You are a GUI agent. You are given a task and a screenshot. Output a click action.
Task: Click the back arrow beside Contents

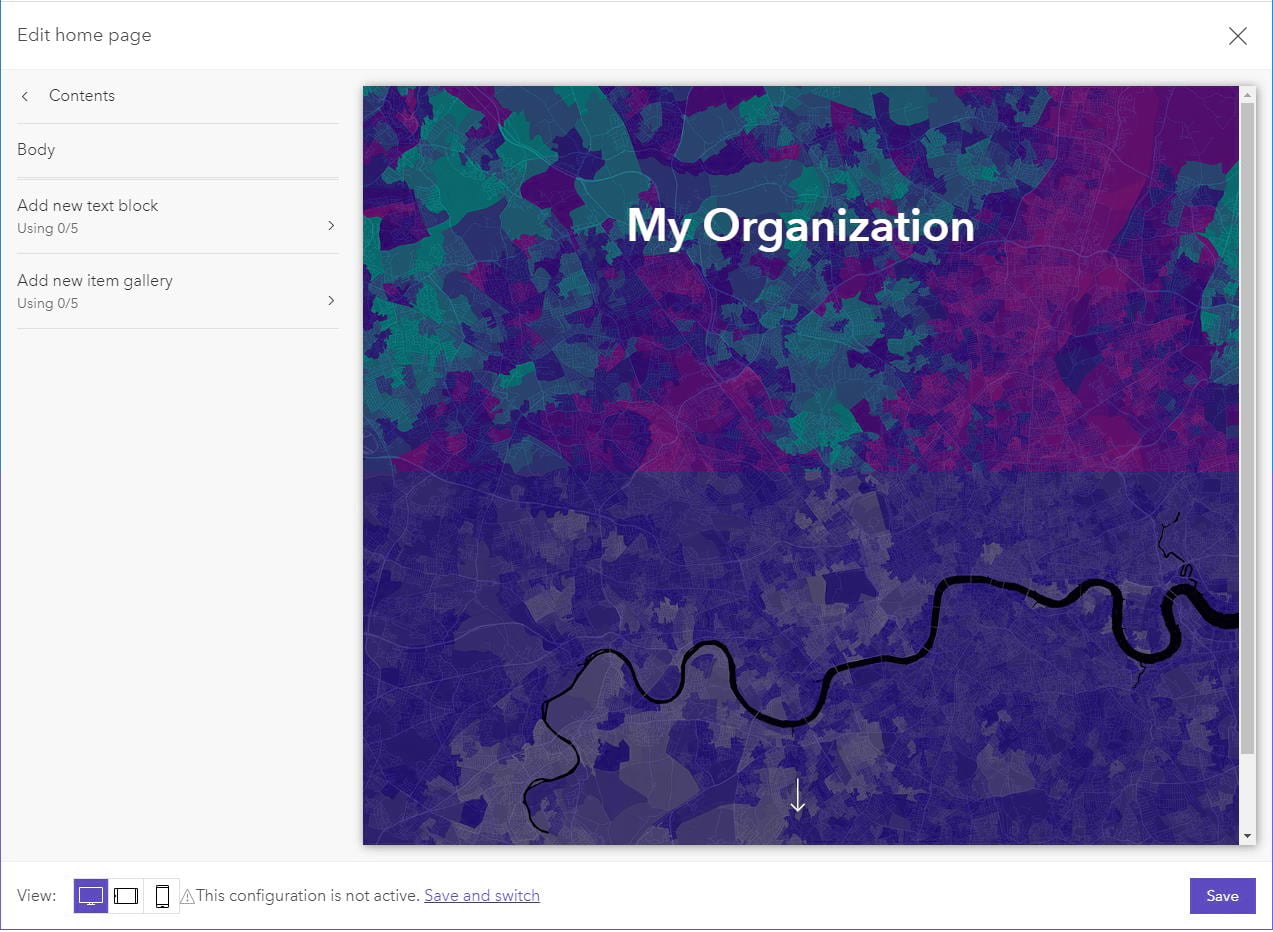click(25, 96)
